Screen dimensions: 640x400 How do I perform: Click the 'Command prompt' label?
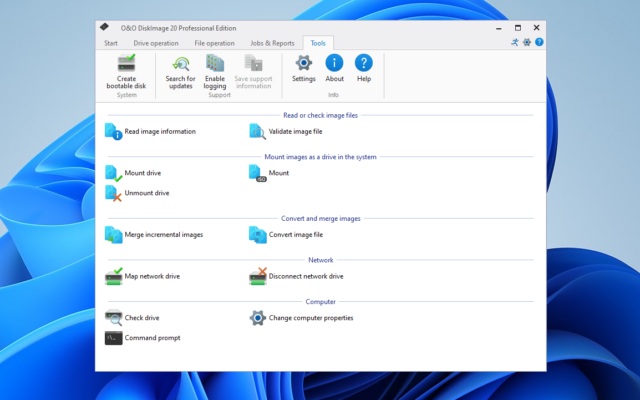click(x=152, y=338)
